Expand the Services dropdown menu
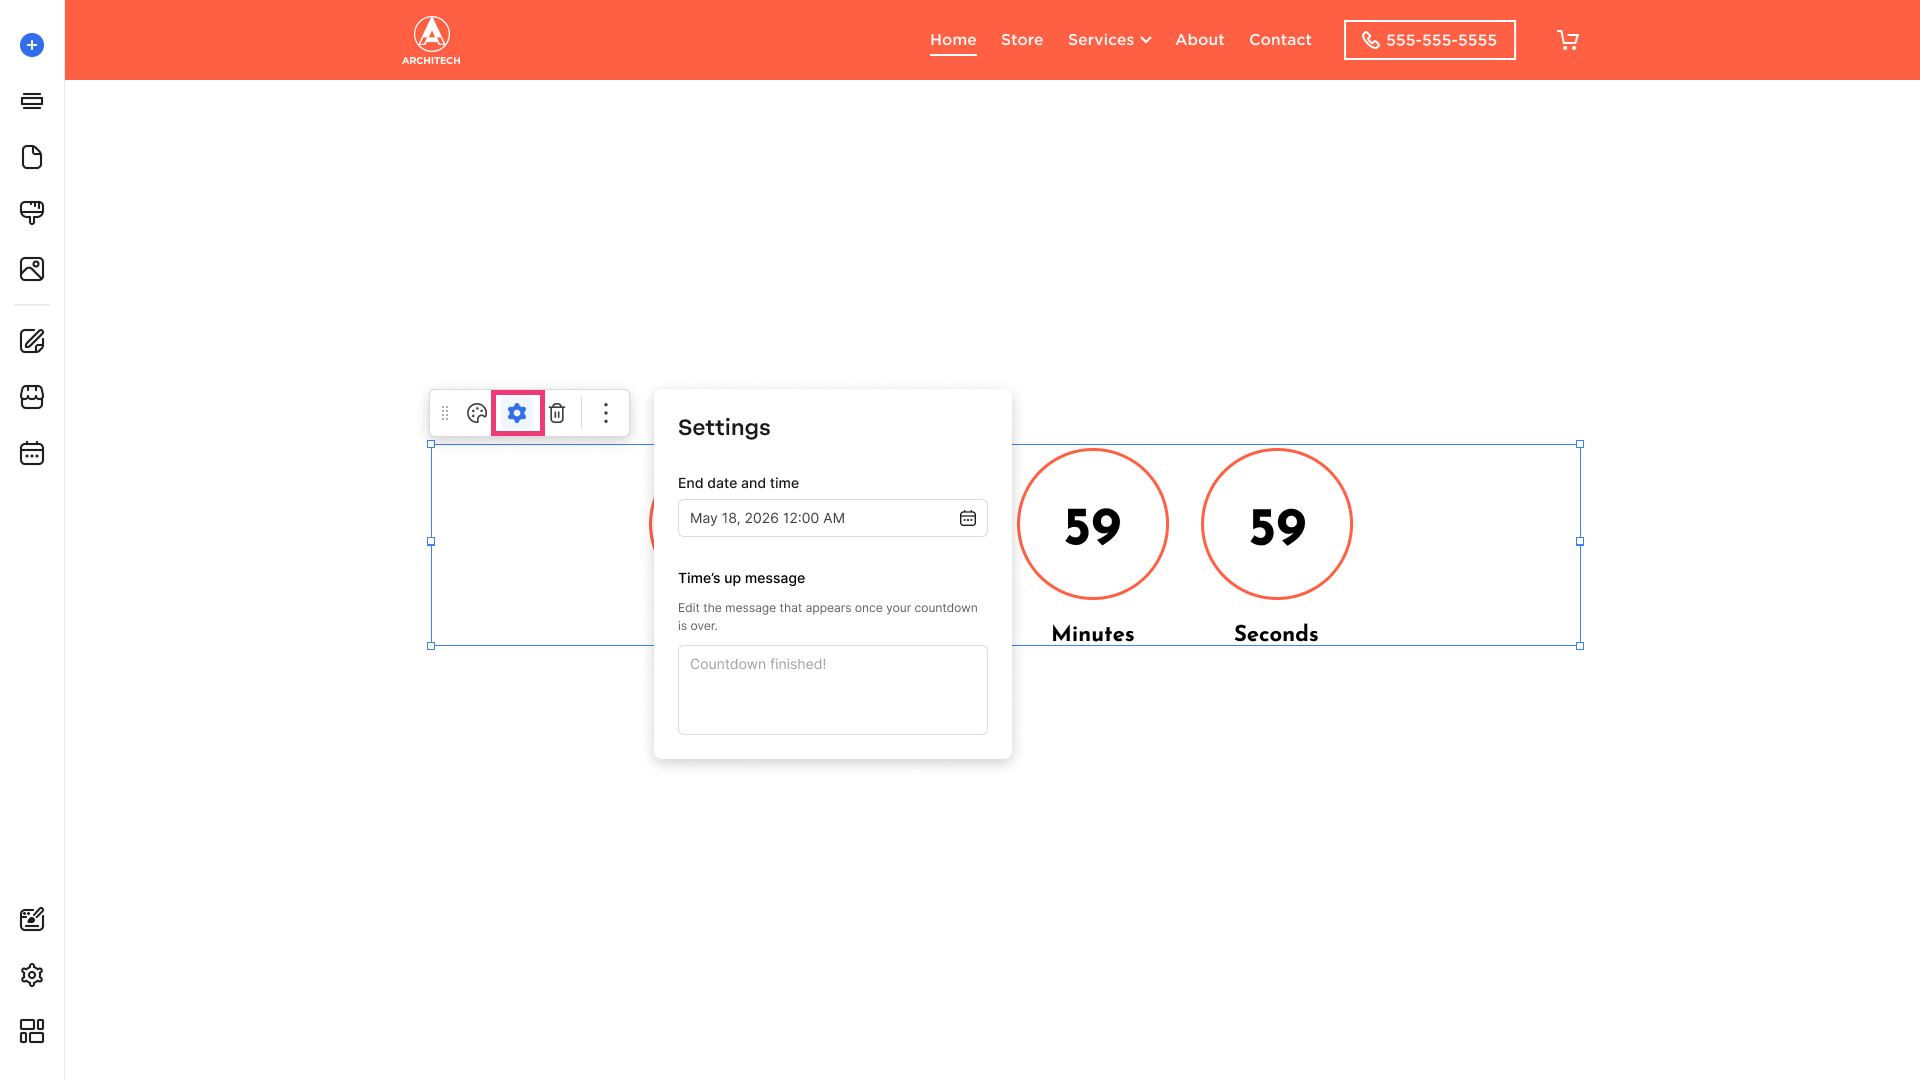 coord(1110,40)
